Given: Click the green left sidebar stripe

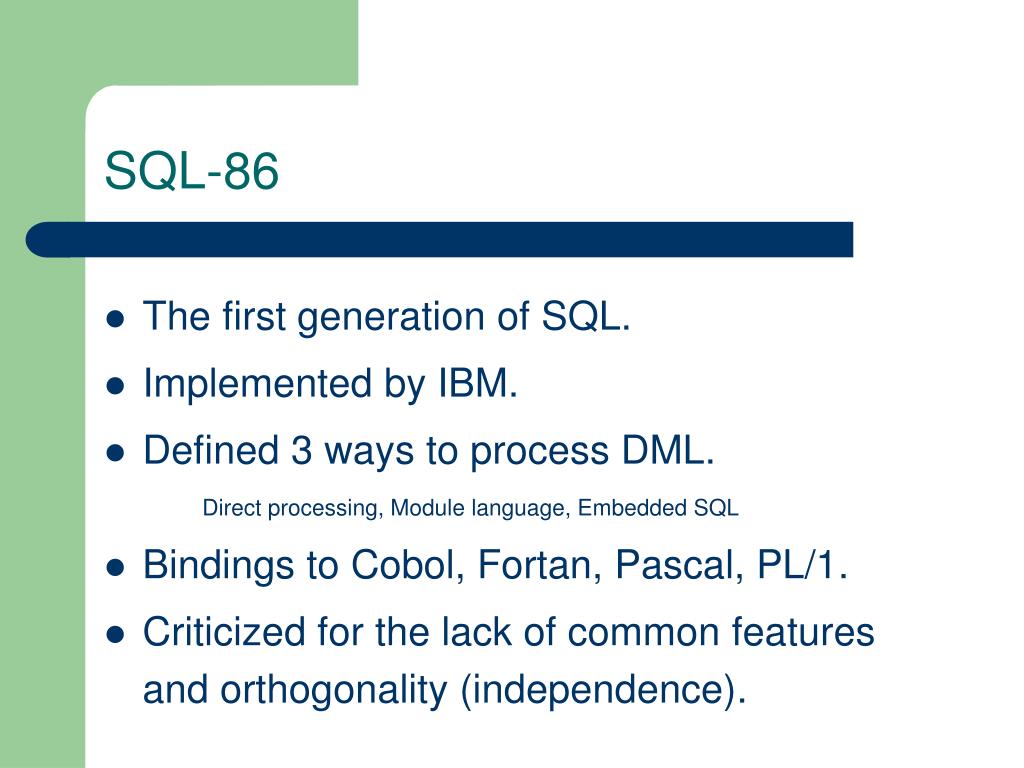Looking at the screenshot, I should (x=42, y=509).
